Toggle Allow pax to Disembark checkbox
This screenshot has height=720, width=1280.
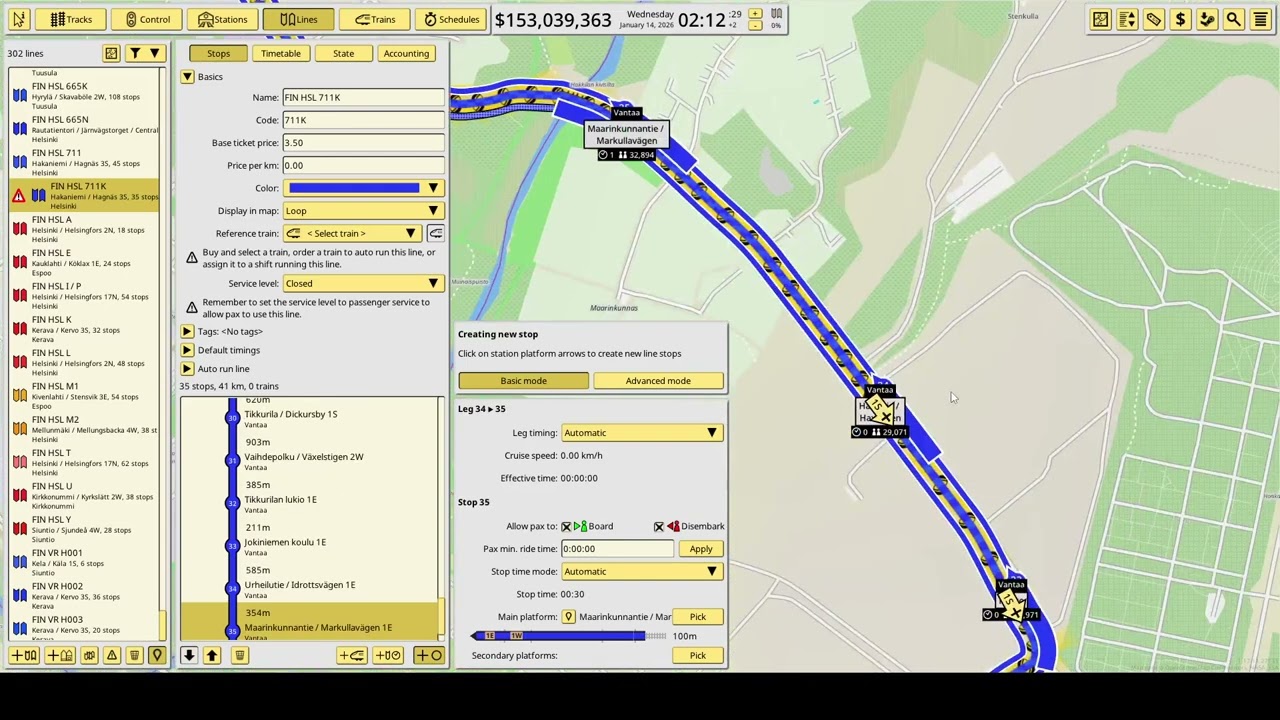tap(659, 526)
